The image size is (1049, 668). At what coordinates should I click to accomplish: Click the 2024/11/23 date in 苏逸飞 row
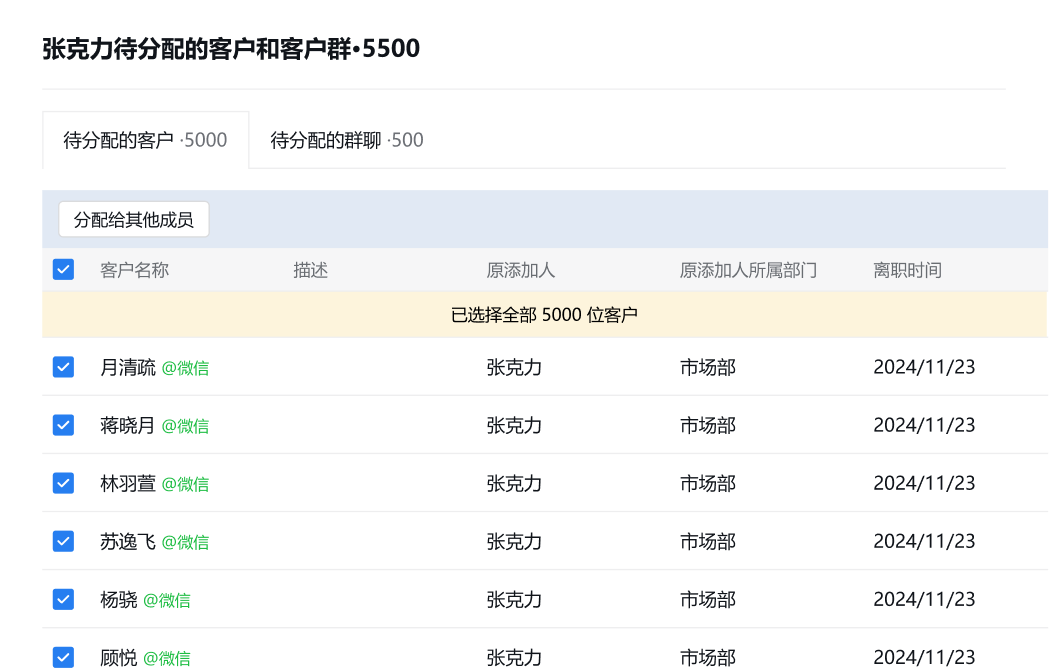pos(923,541)
